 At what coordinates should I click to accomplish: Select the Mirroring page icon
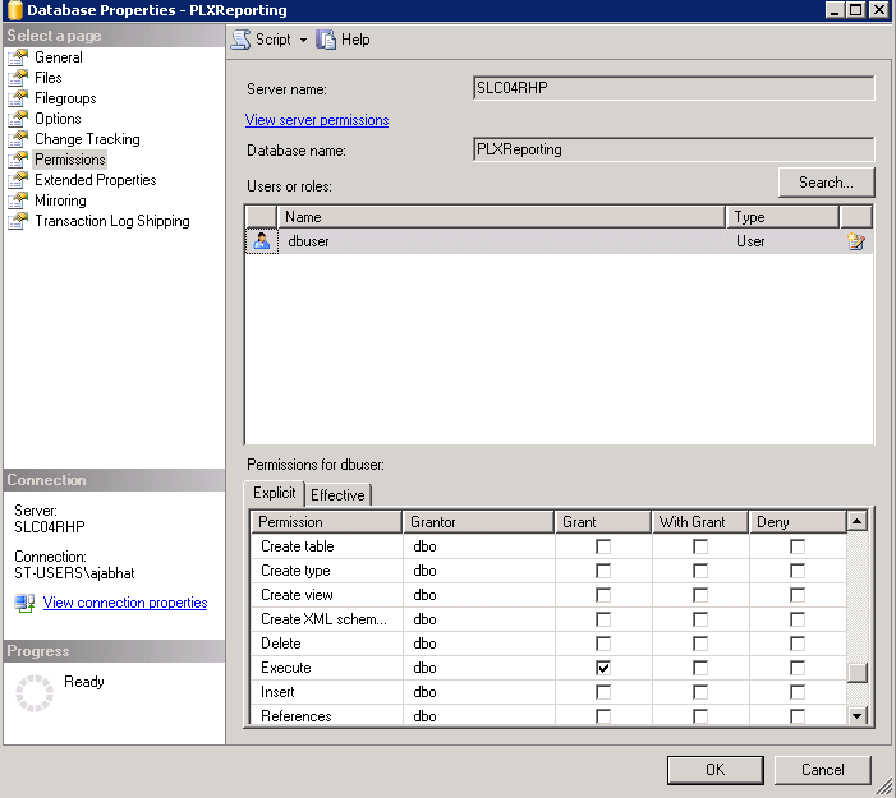[x=18, y=201]
